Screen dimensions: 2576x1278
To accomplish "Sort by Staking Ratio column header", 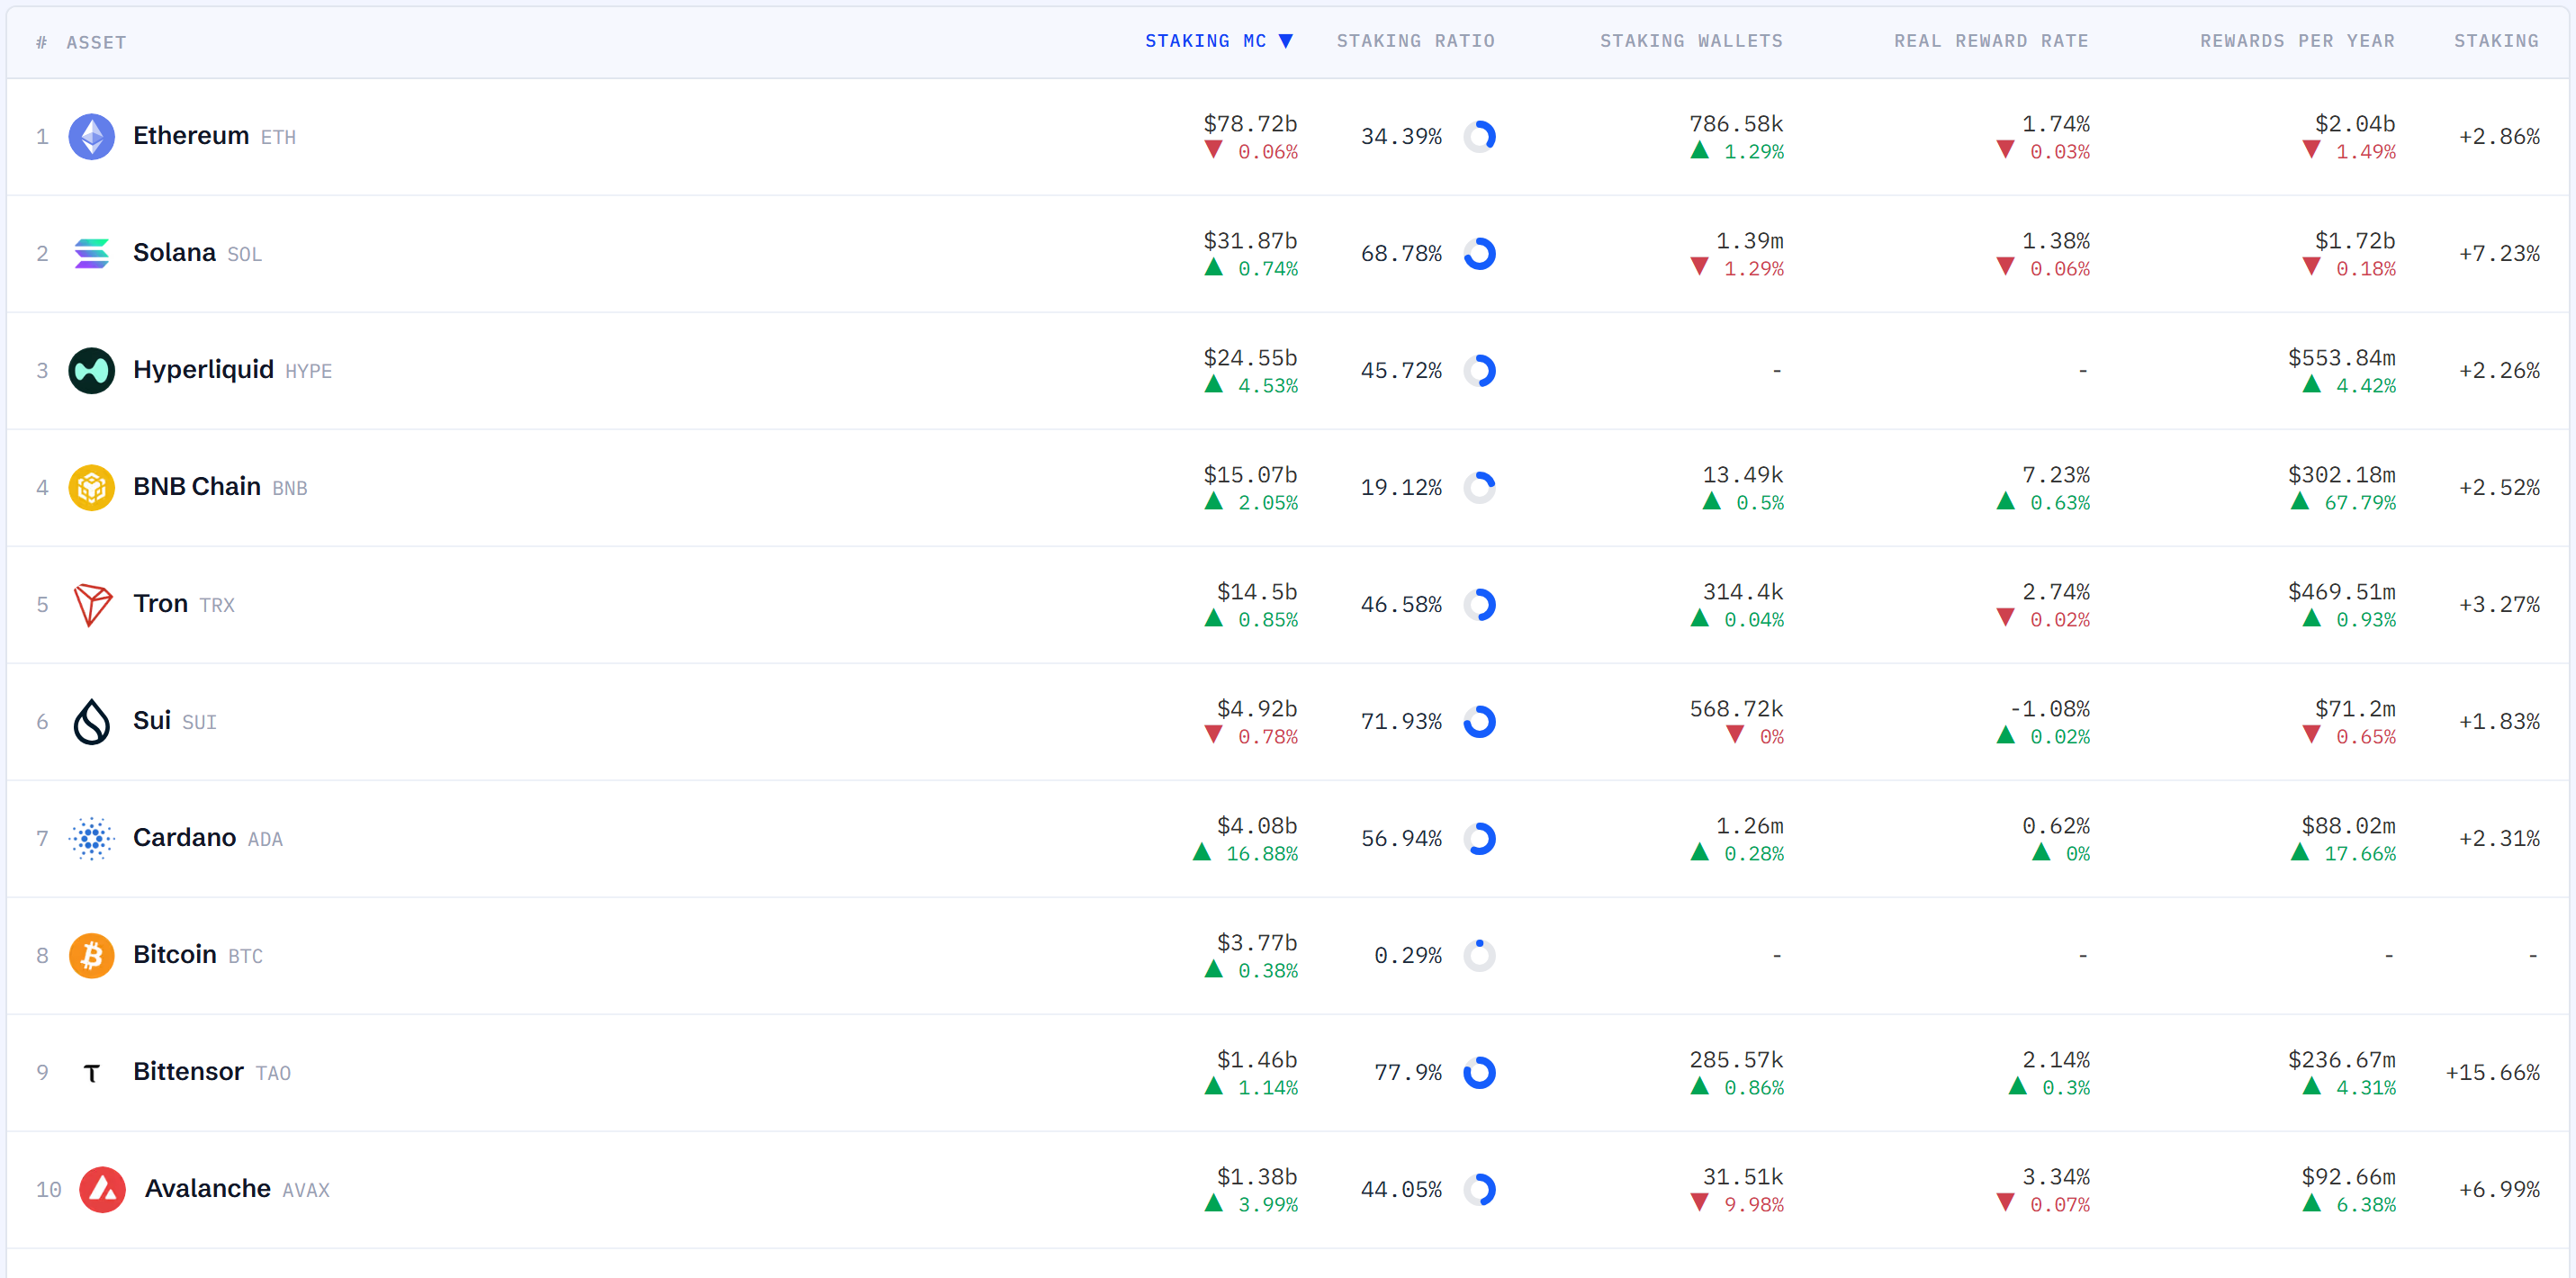I will (1416, 41).
